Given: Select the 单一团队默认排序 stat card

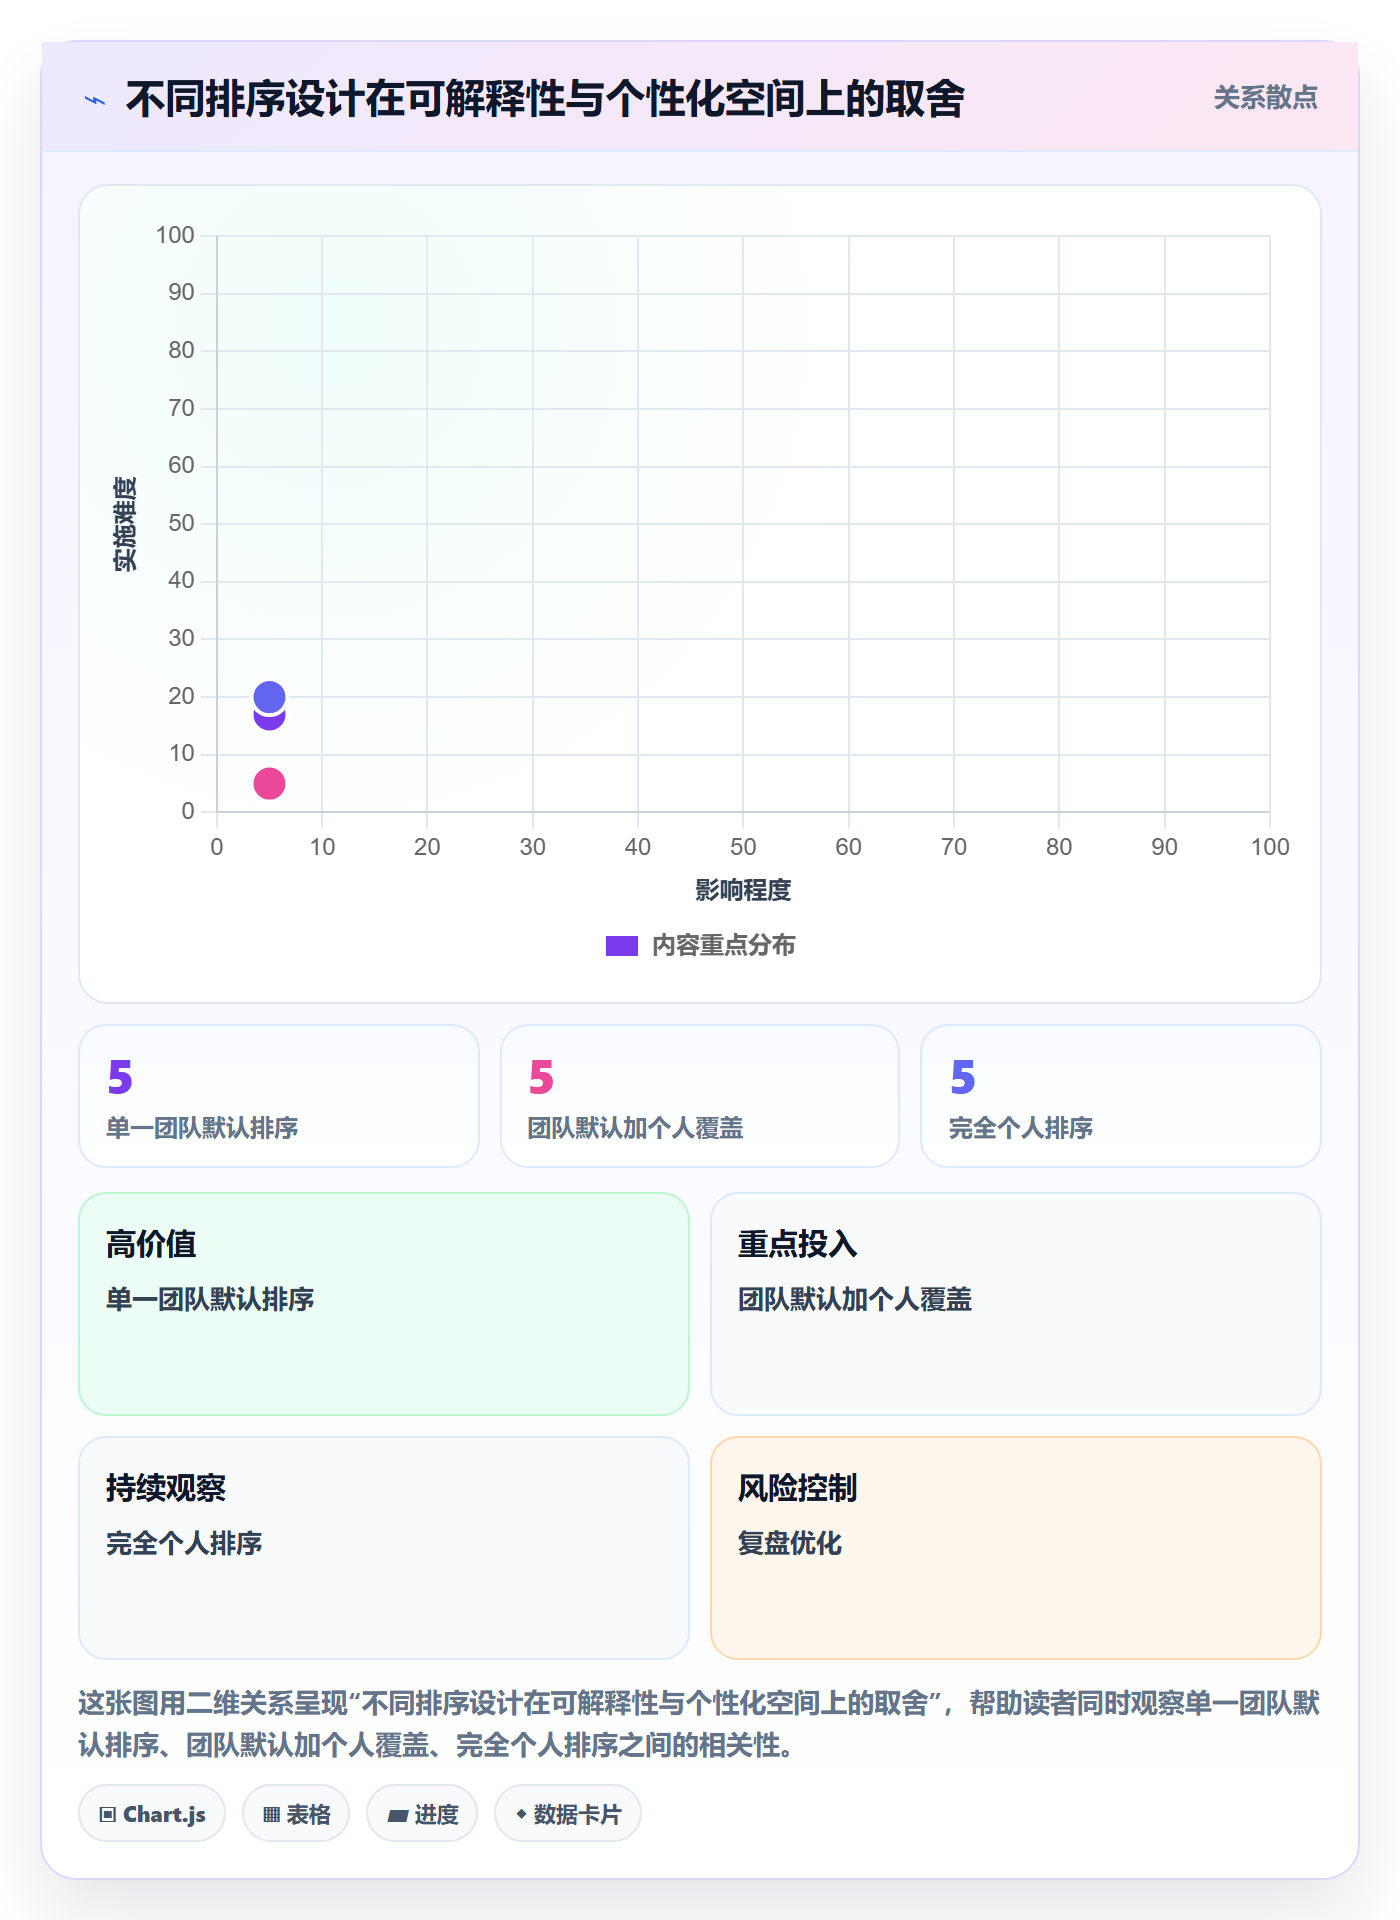Looking at the screenshot, I should coord(279,1096).
